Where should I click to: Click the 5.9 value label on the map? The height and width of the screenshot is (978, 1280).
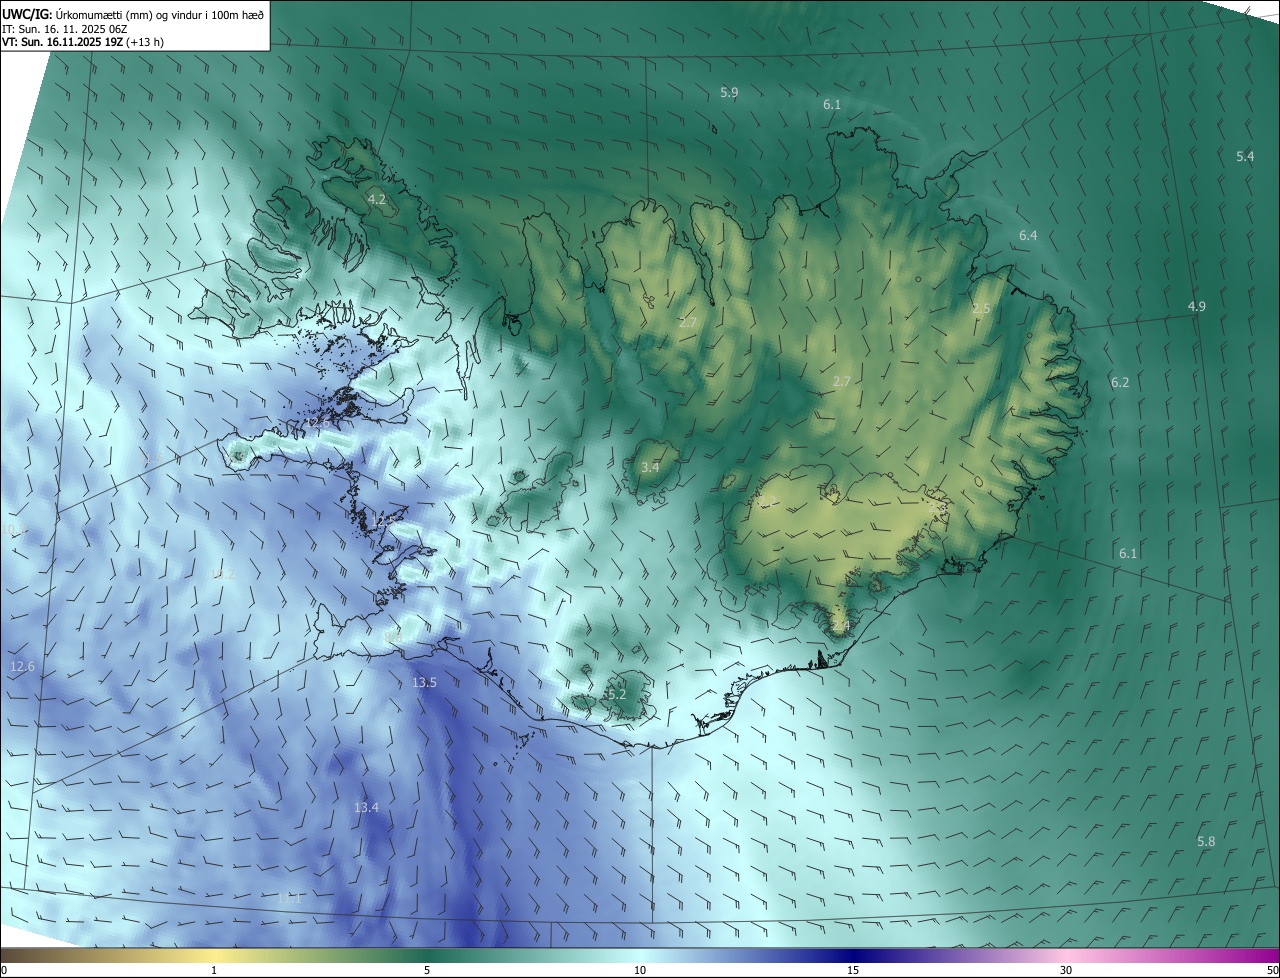[x=729, y=93]
